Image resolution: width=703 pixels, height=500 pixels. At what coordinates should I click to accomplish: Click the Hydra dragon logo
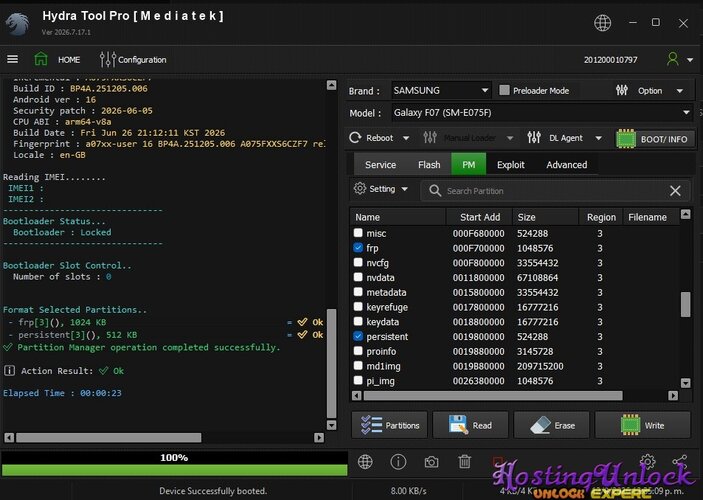(18, 22)
